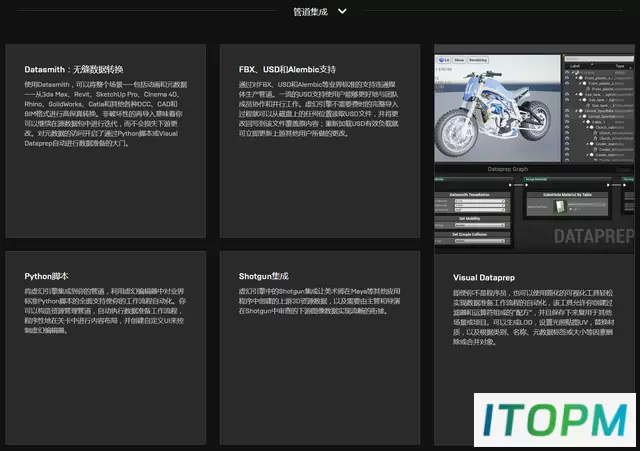
Task: Open the Set Simple Collision dropdown
Action: tap(480, 241)
